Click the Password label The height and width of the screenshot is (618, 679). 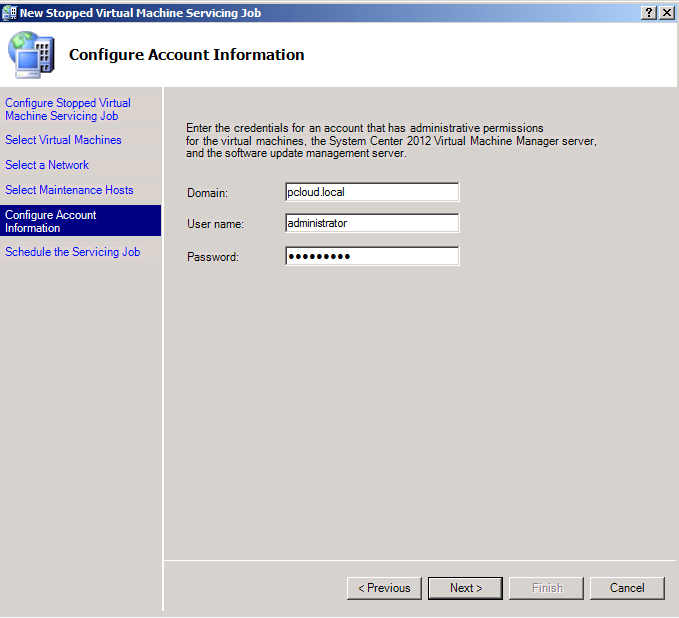click(213, 257)
